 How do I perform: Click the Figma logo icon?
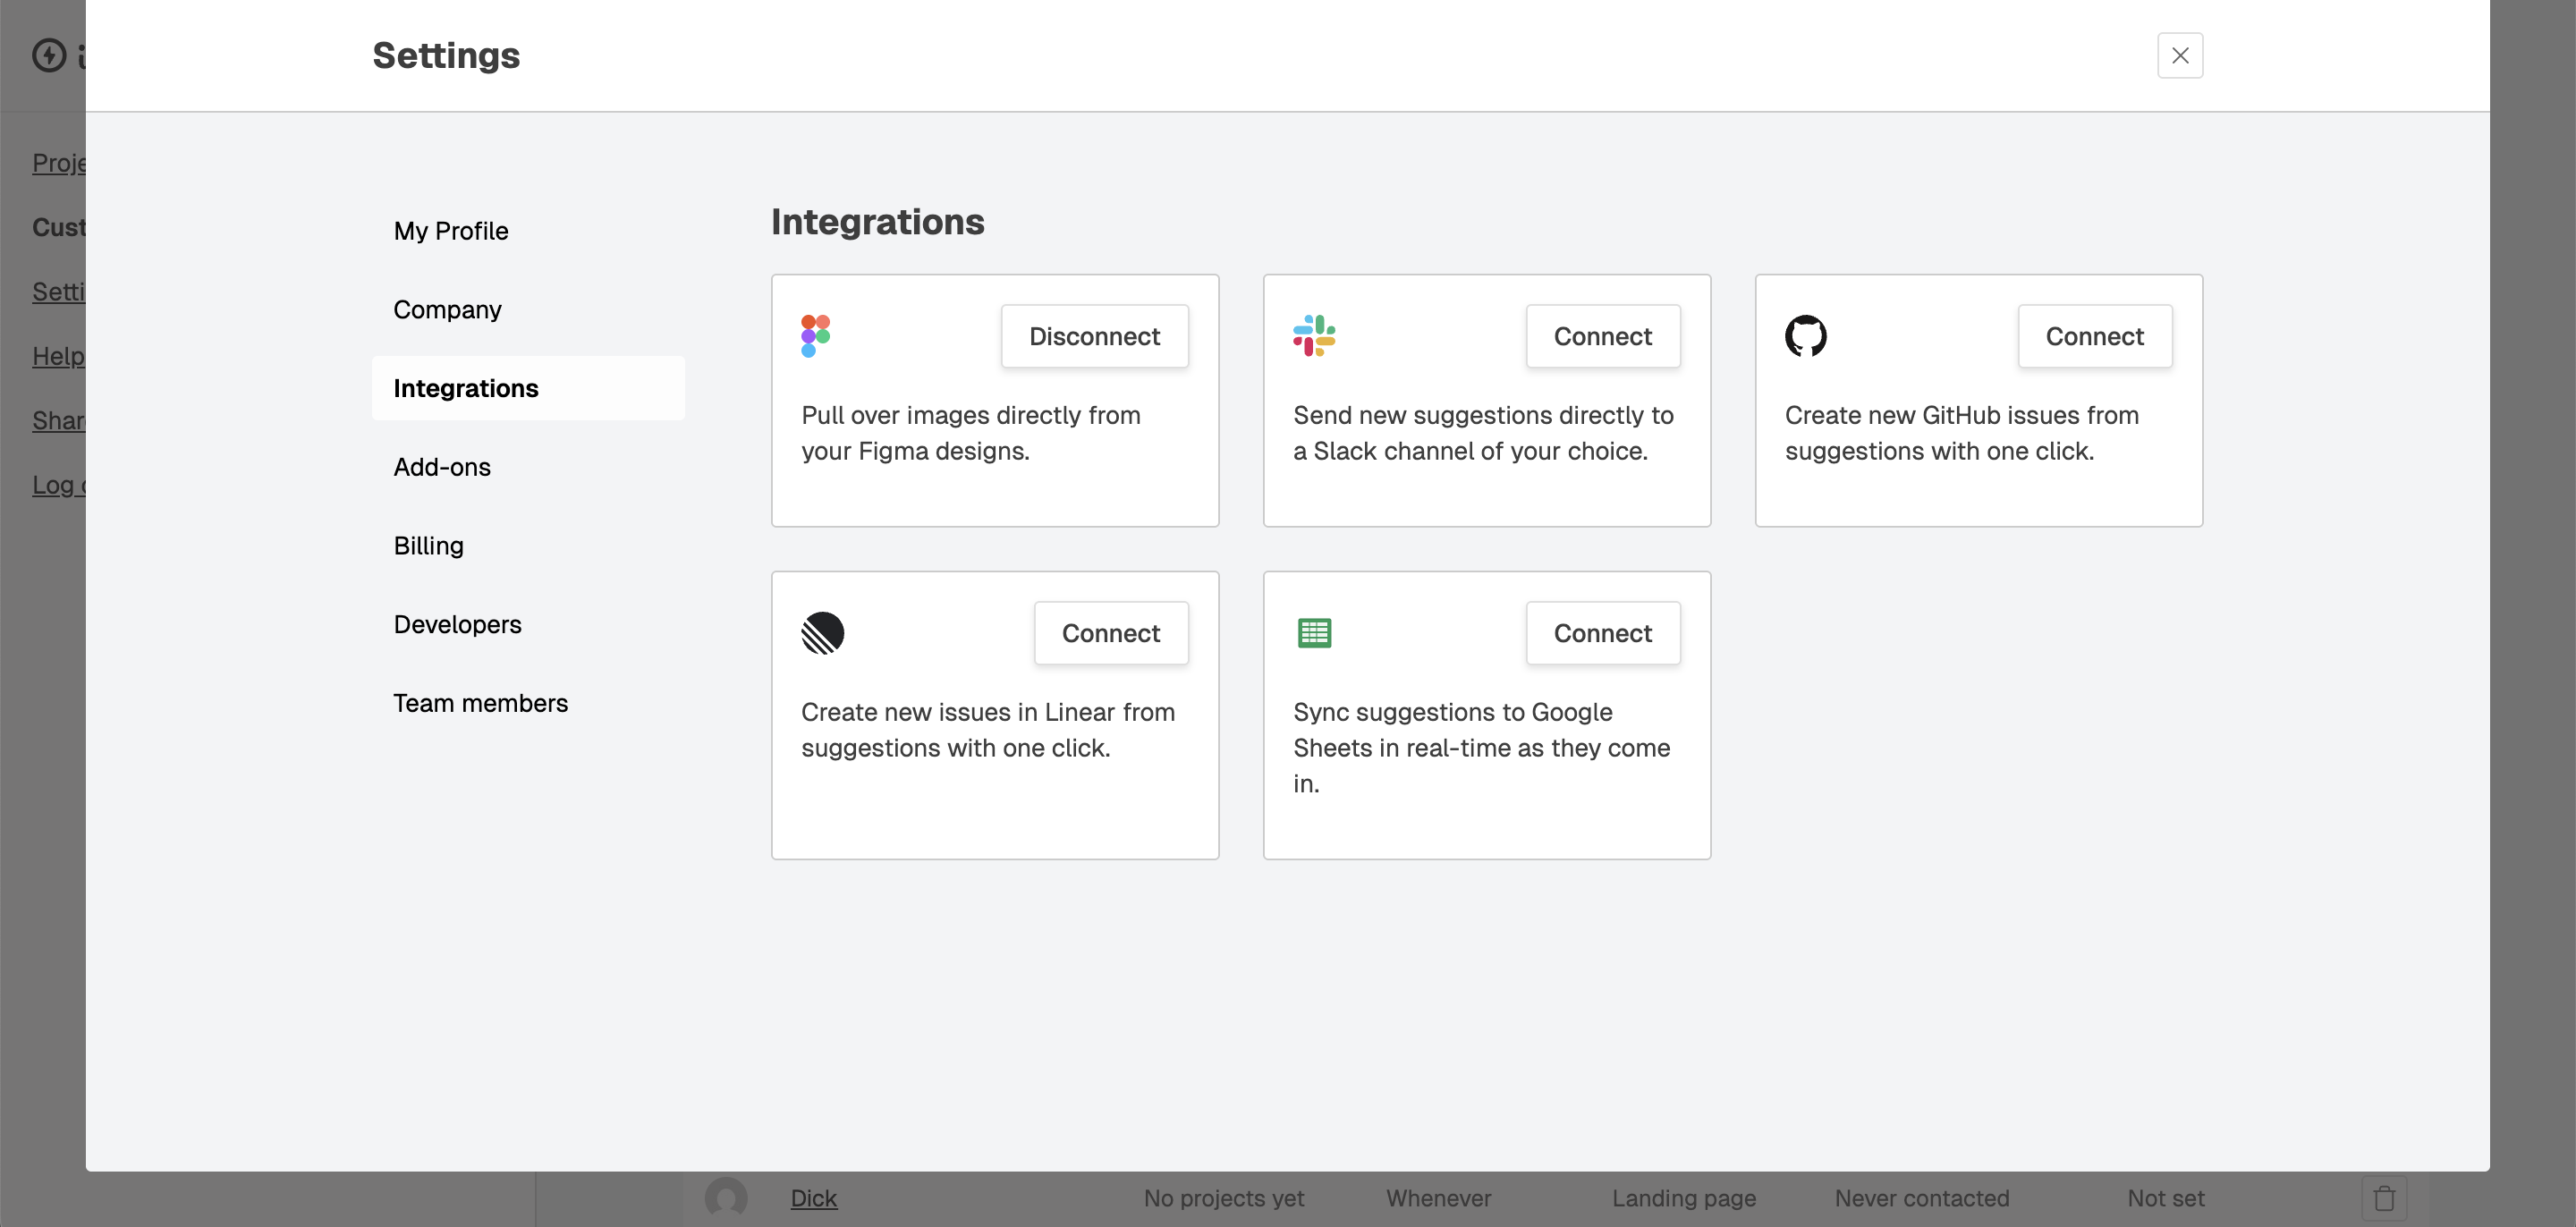pyautogui.click(x=815, y=336)
